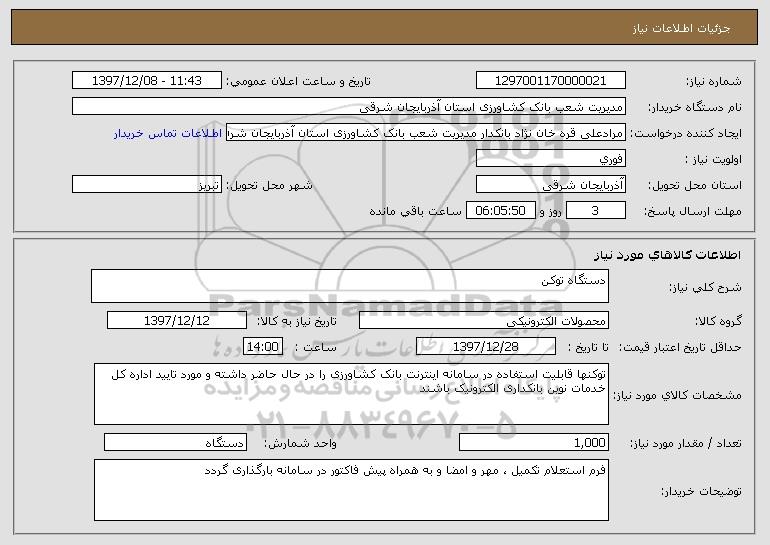Click the ساعت باقی مانده text
The height and width of the screenshot is (545, 770).
pos(415,211)
